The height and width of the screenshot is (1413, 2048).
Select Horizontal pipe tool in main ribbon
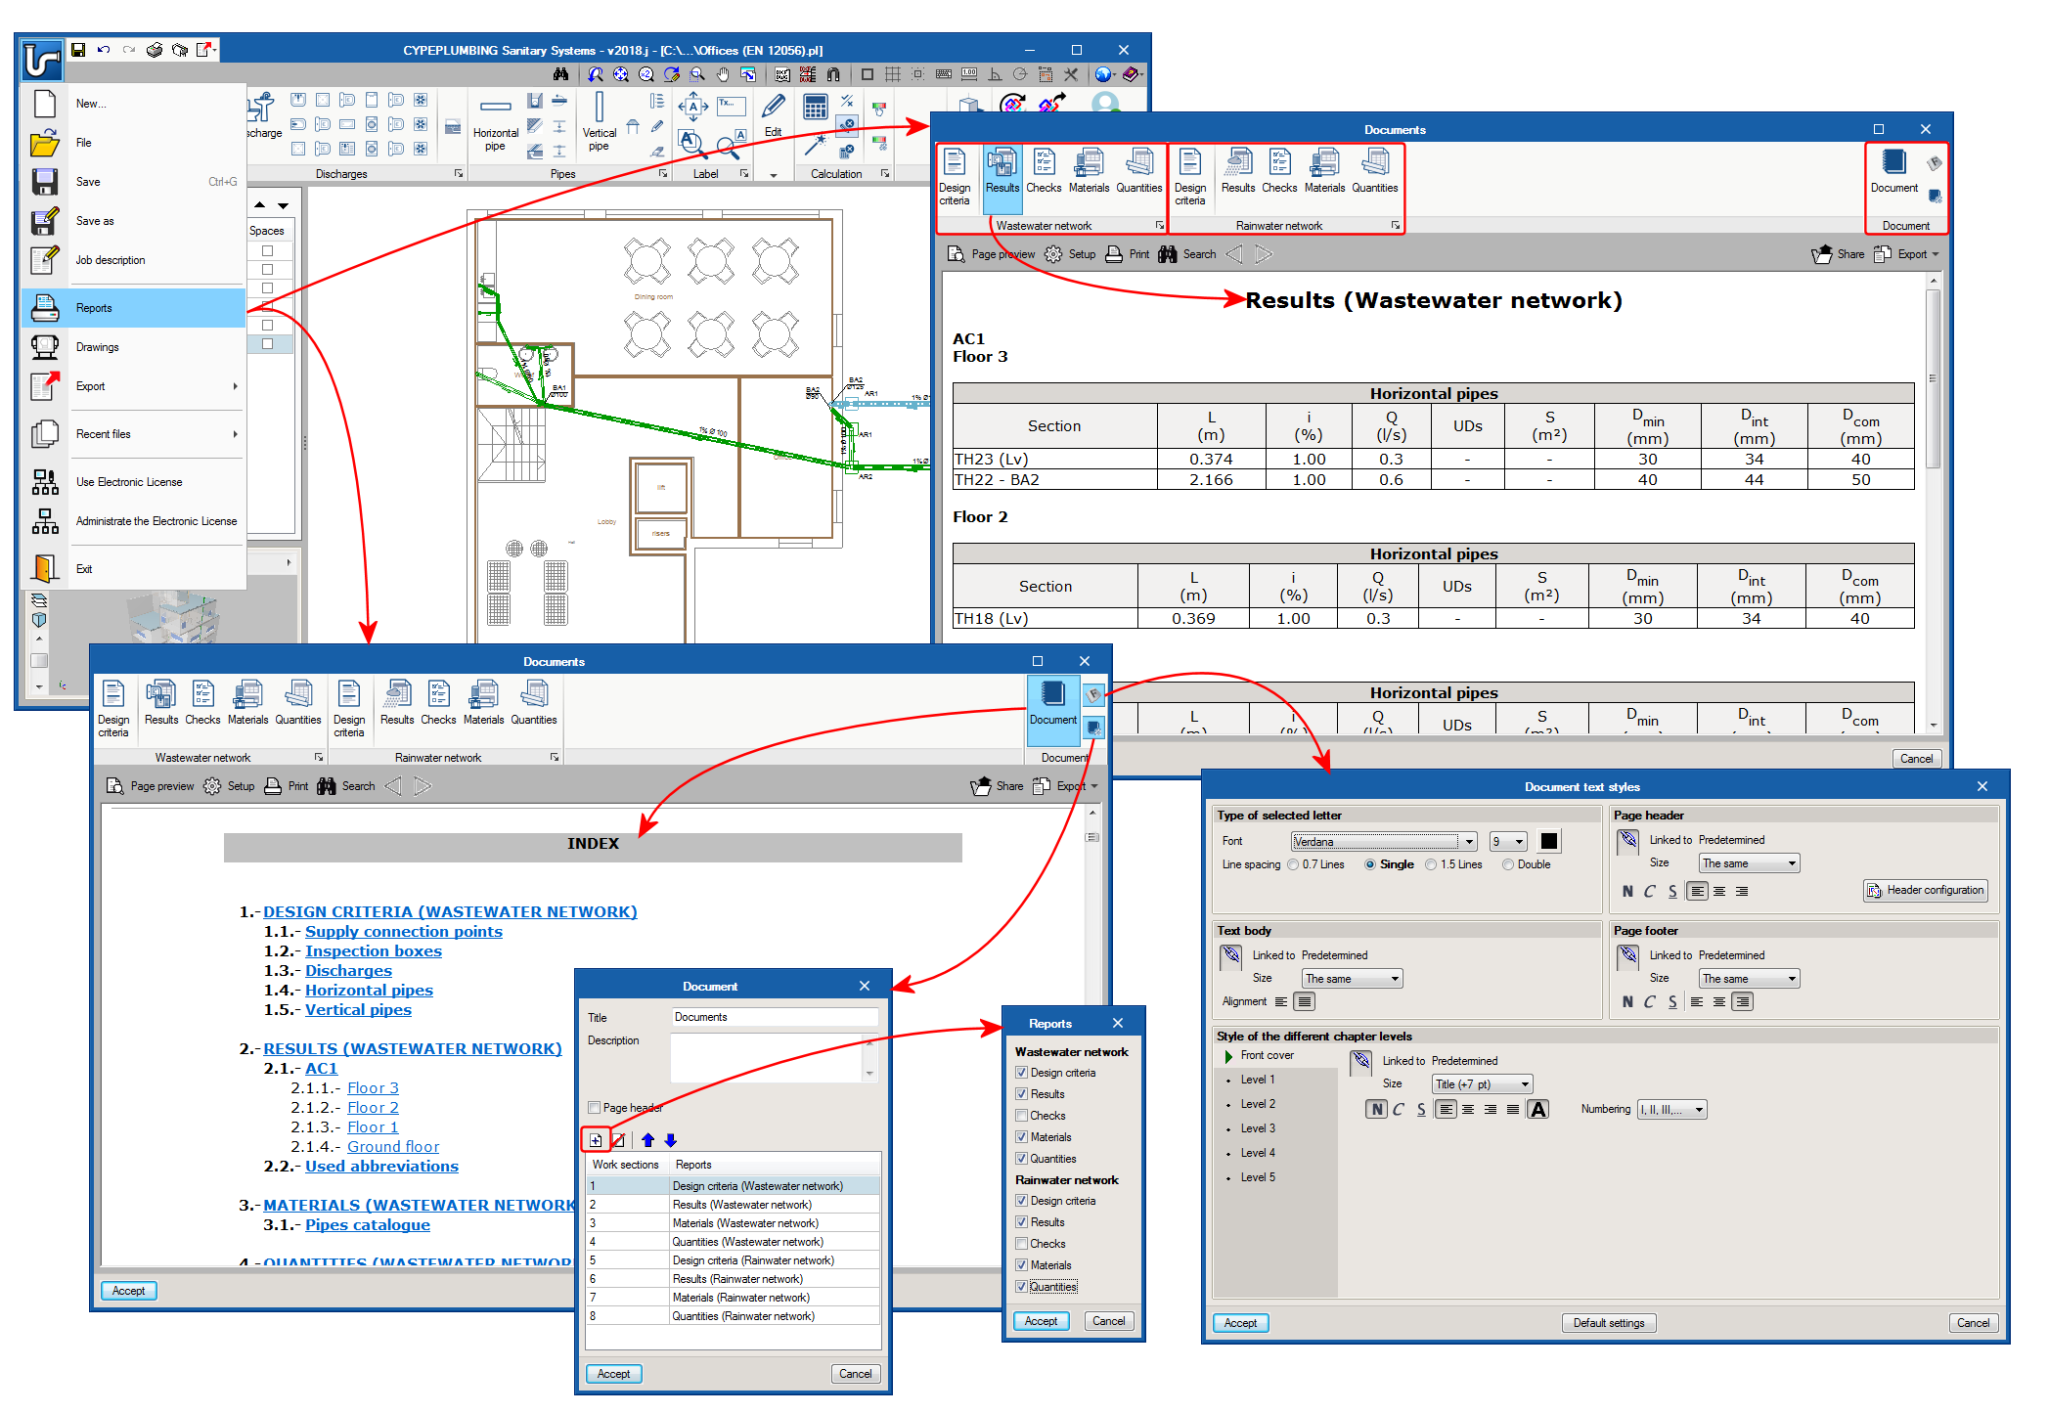click(x=495, y=123)
